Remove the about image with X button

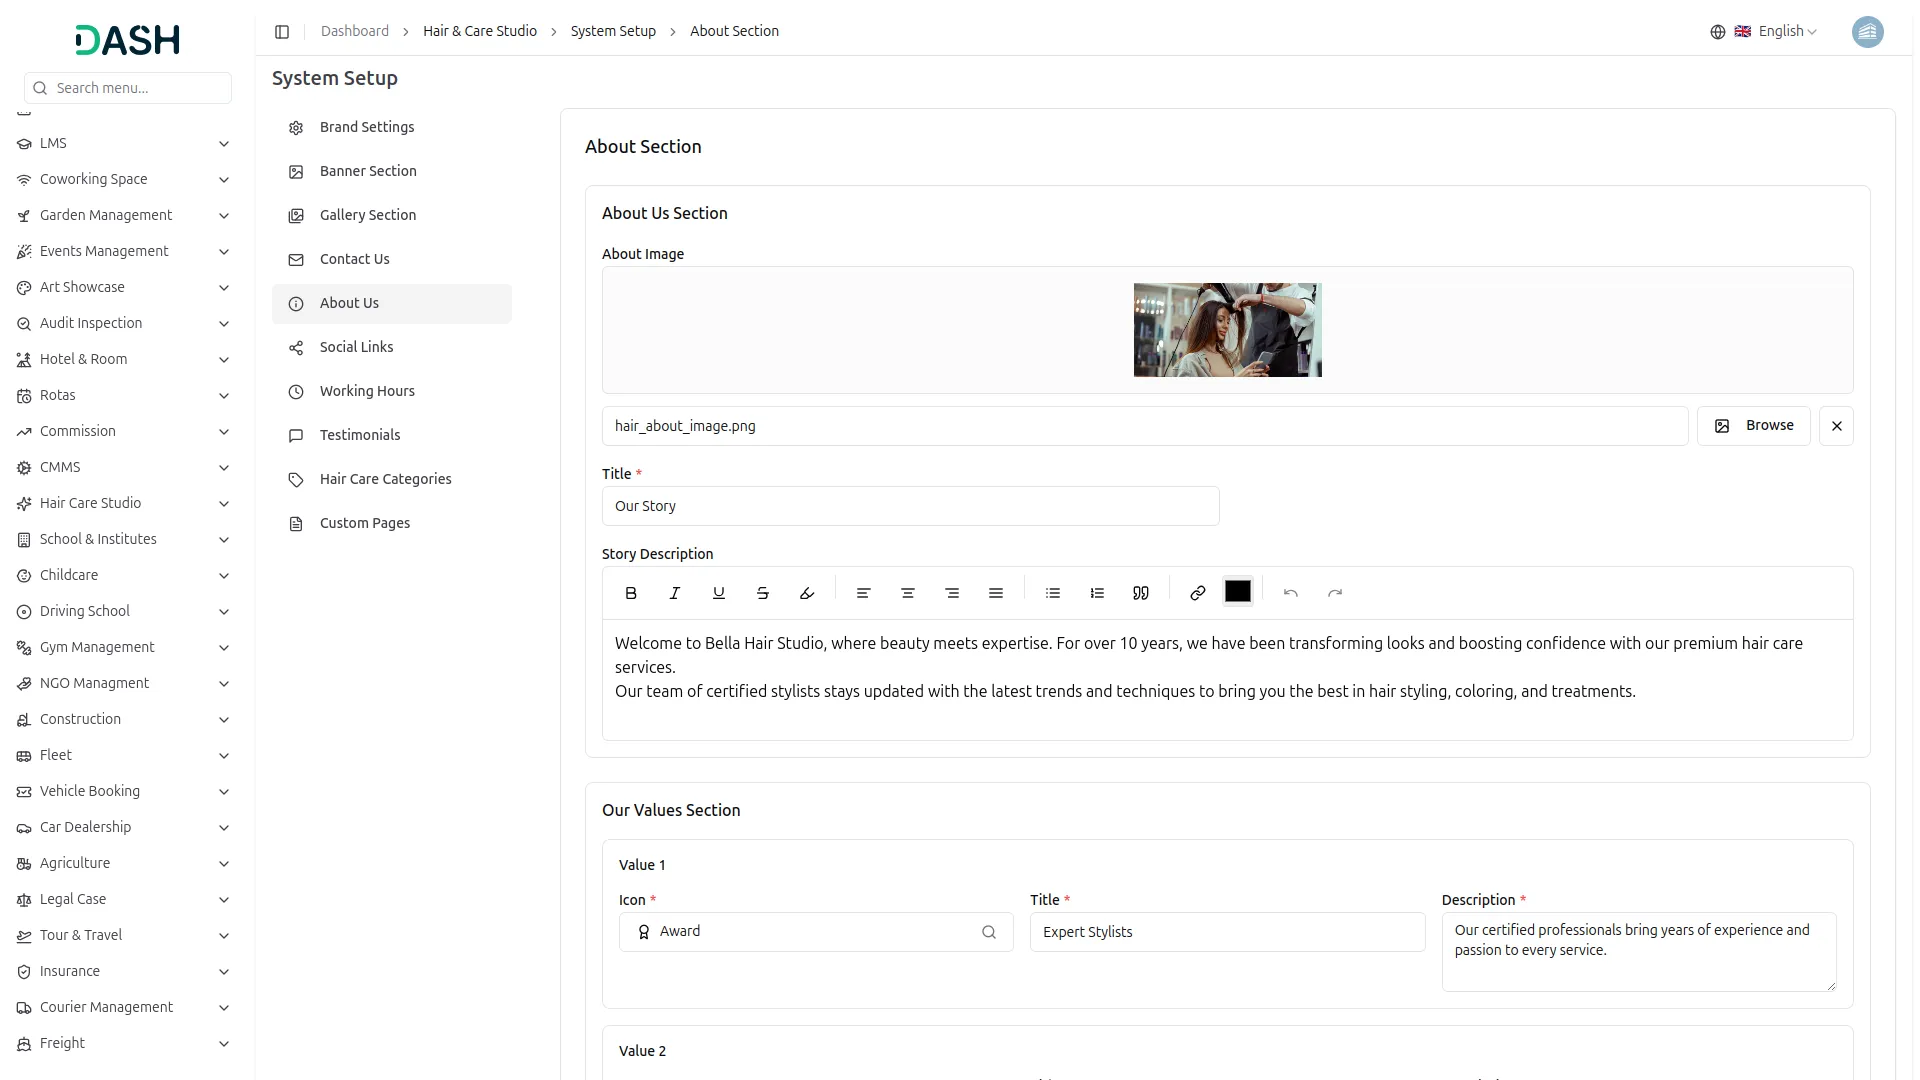[1836, 426]
